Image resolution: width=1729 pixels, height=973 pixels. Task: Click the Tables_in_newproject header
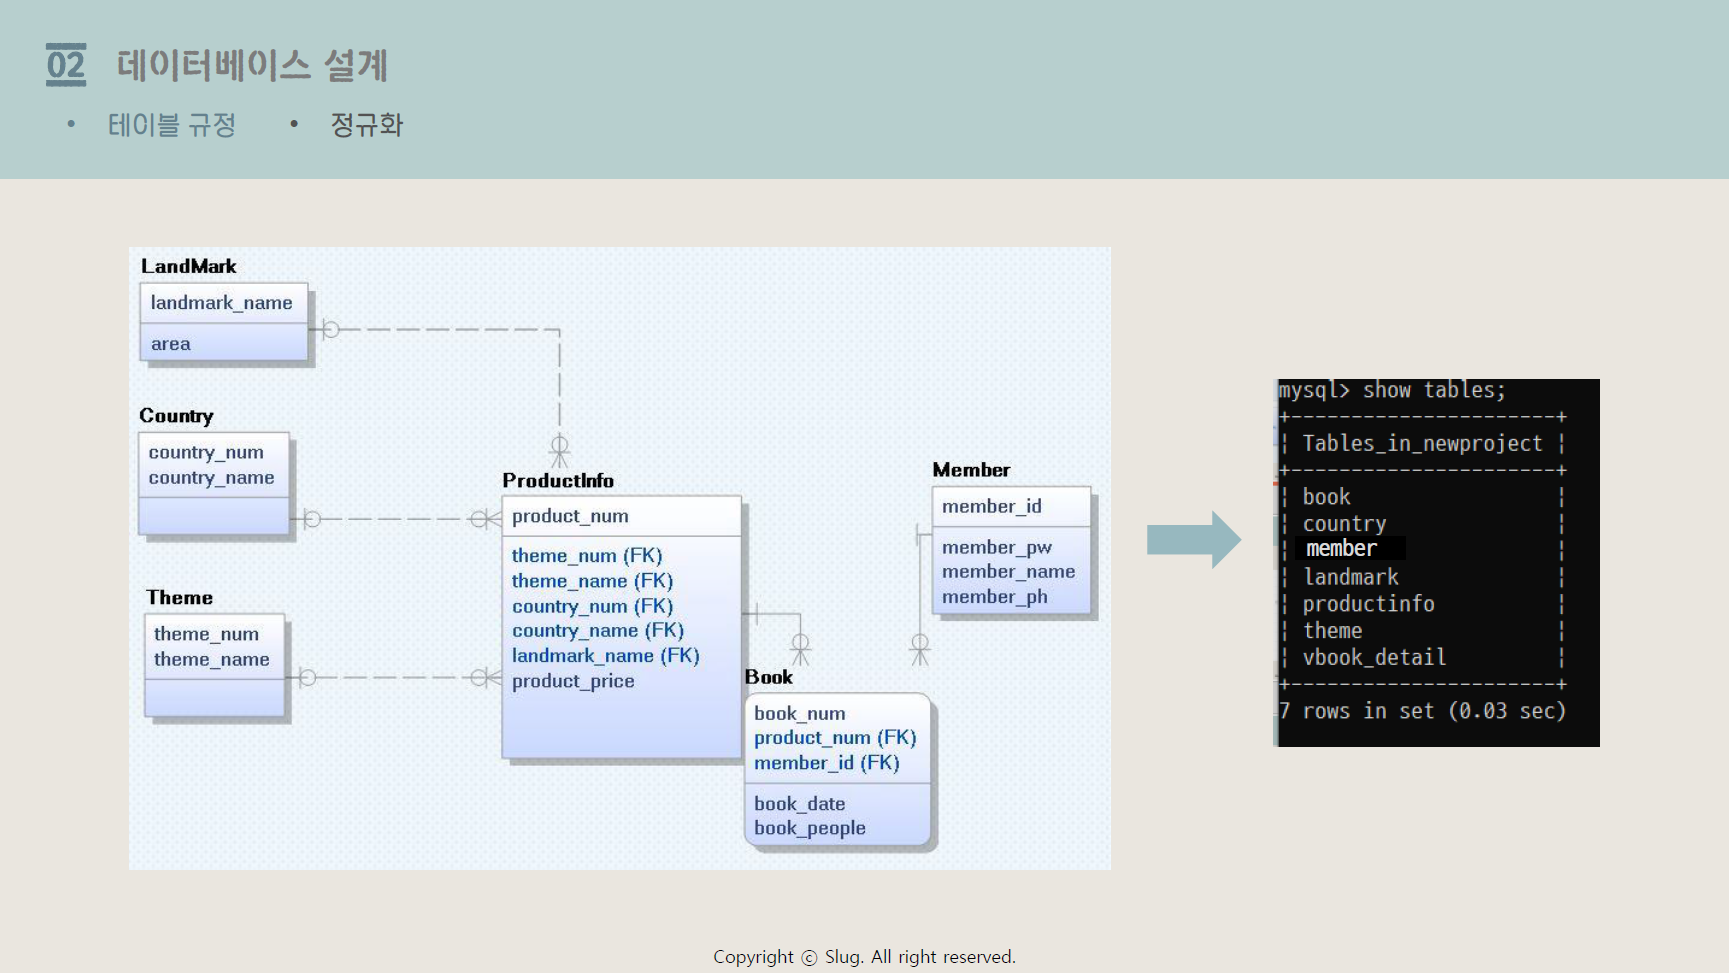click(1422, 443)
